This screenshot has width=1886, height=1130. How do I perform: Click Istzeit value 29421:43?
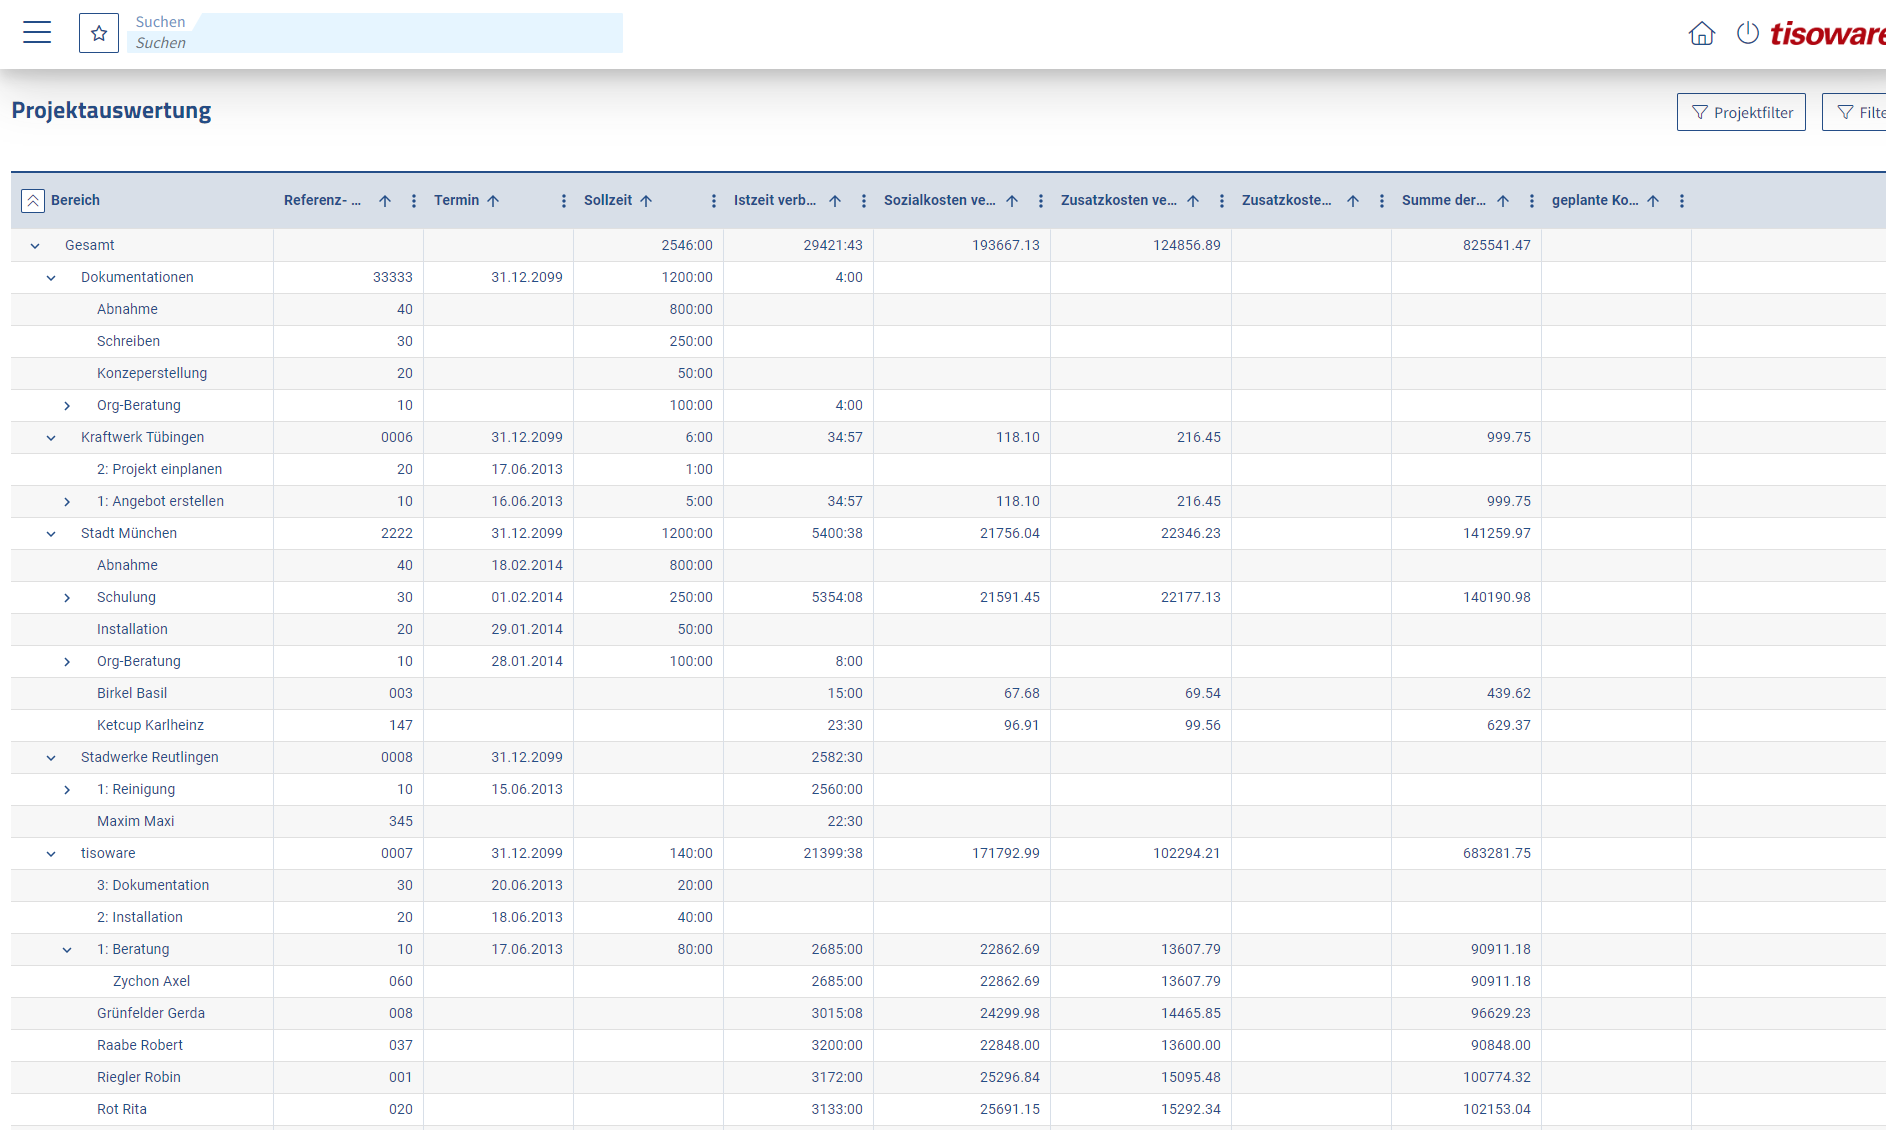click(x=832, y=245)
